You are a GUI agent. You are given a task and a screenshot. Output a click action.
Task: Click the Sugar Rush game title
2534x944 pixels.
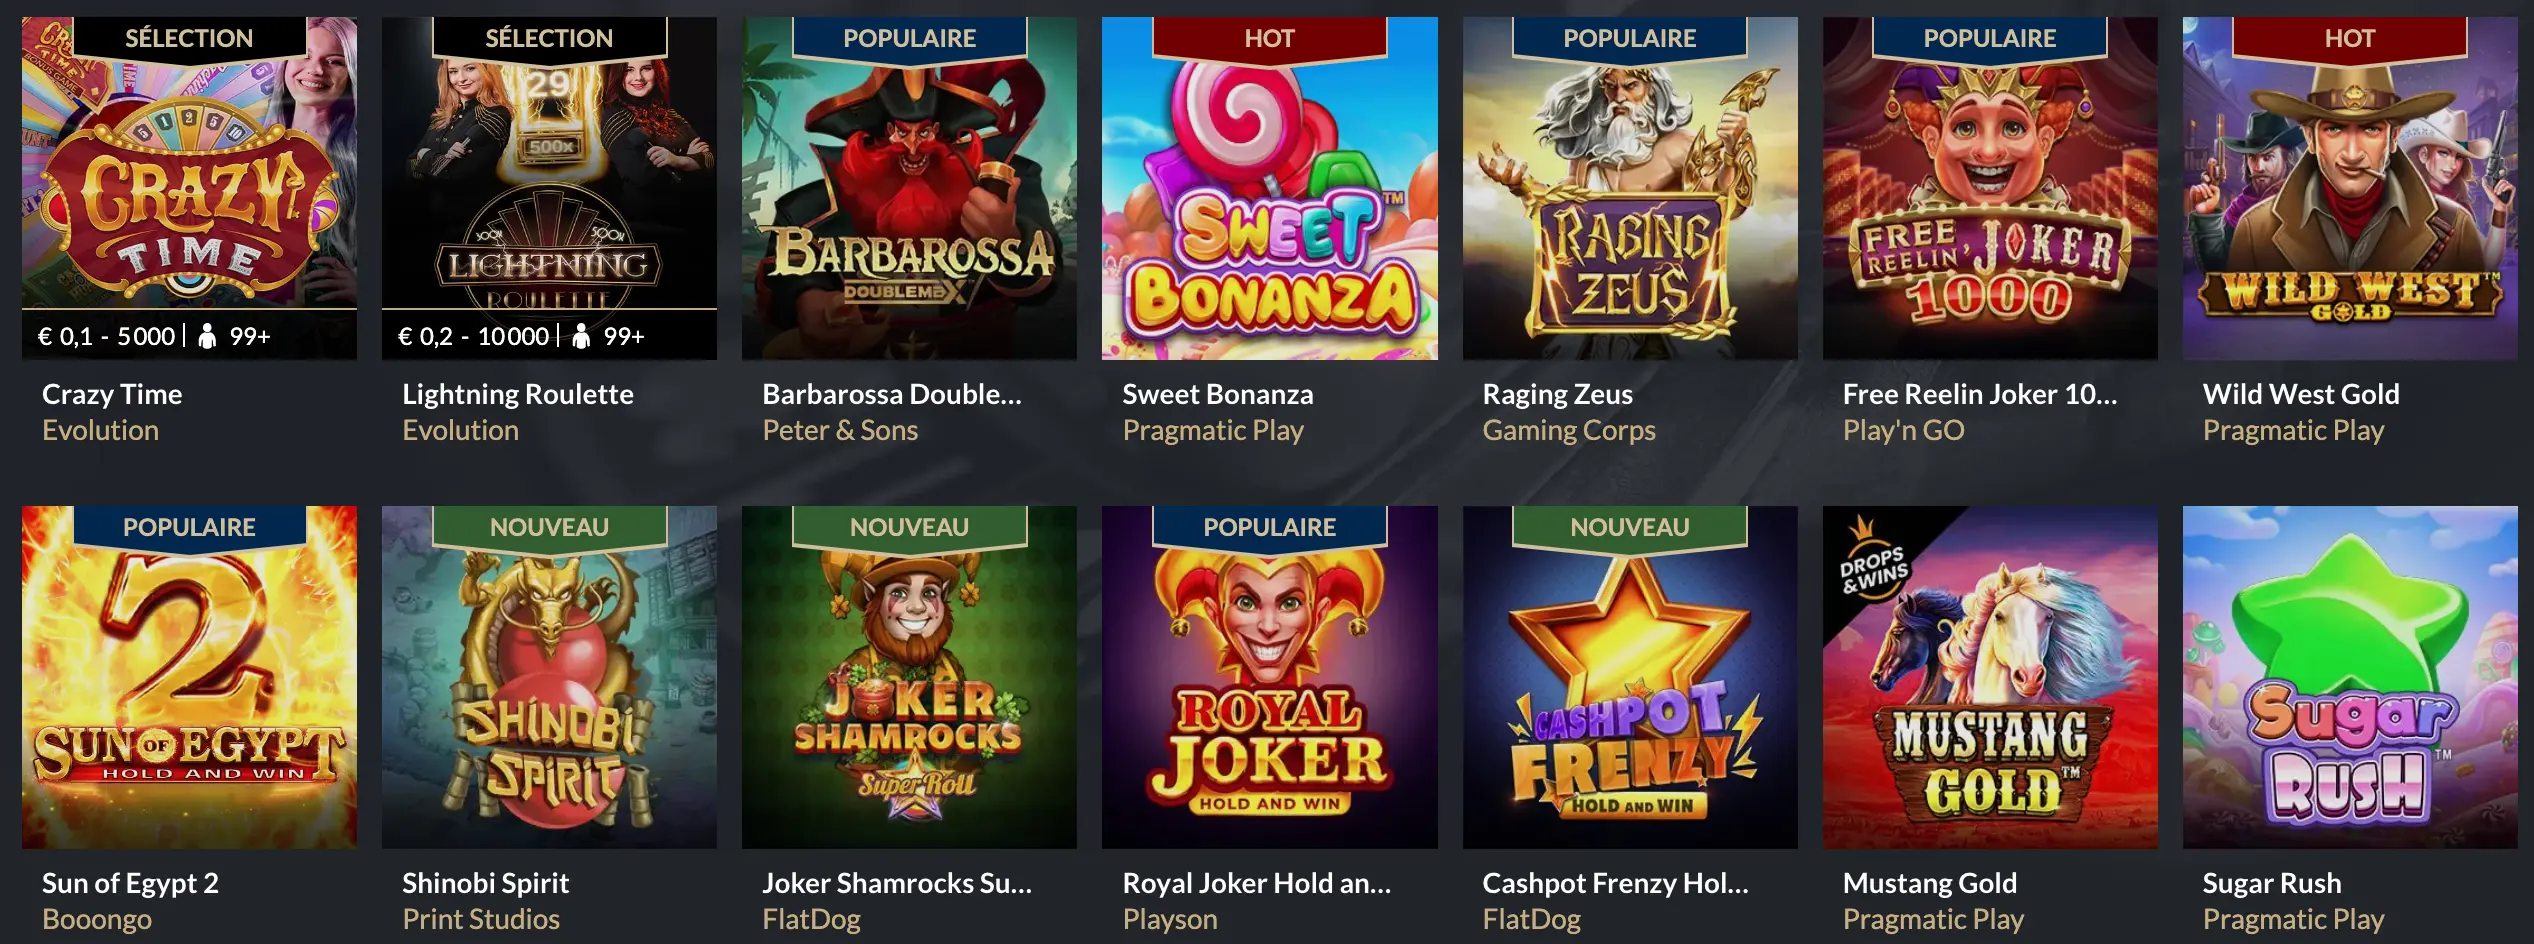(x=2271, y=883)
